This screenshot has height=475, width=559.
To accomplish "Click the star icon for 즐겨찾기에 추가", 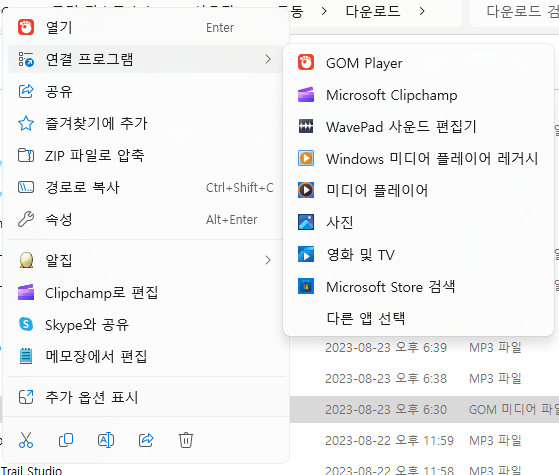I will click(26, 123).
